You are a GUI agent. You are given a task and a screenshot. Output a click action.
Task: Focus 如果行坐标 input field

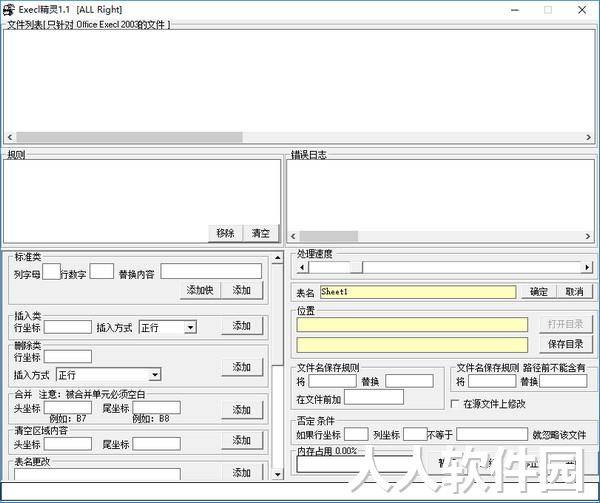[356, 434]
